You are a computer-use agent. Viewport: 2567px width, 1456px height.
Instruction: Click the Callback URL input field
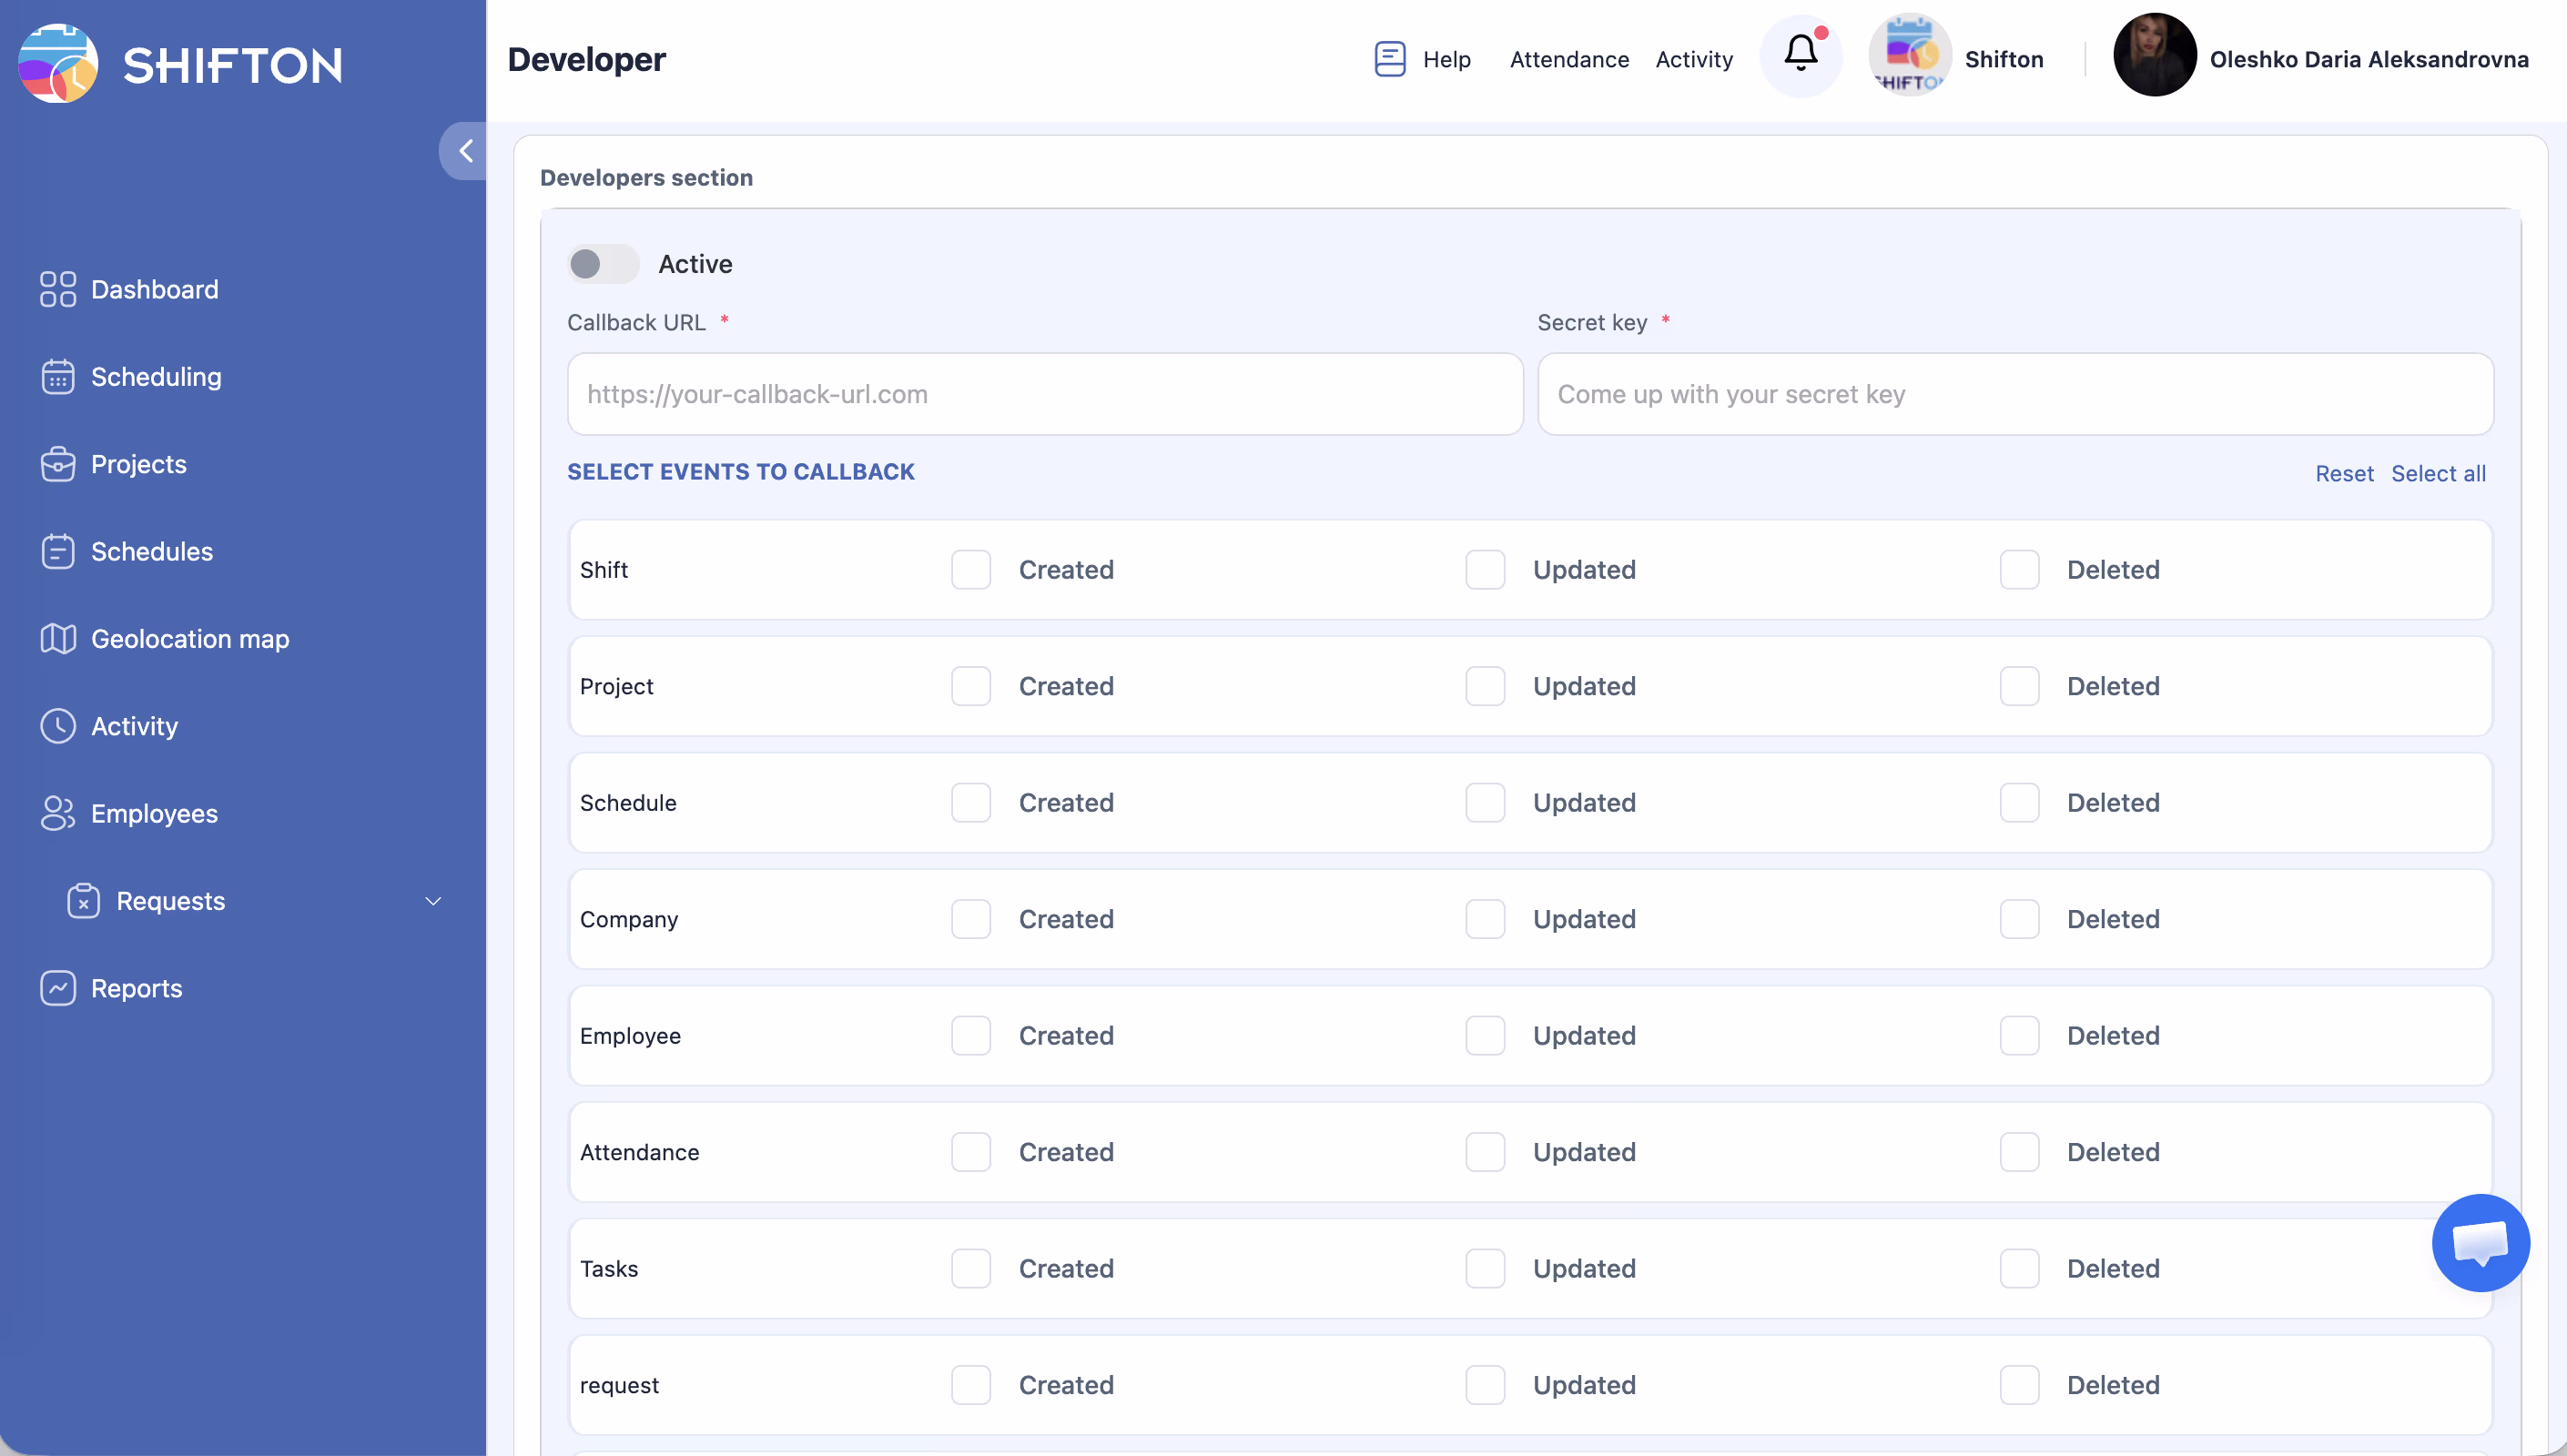pyautogui.click(x=1045, y=394)
